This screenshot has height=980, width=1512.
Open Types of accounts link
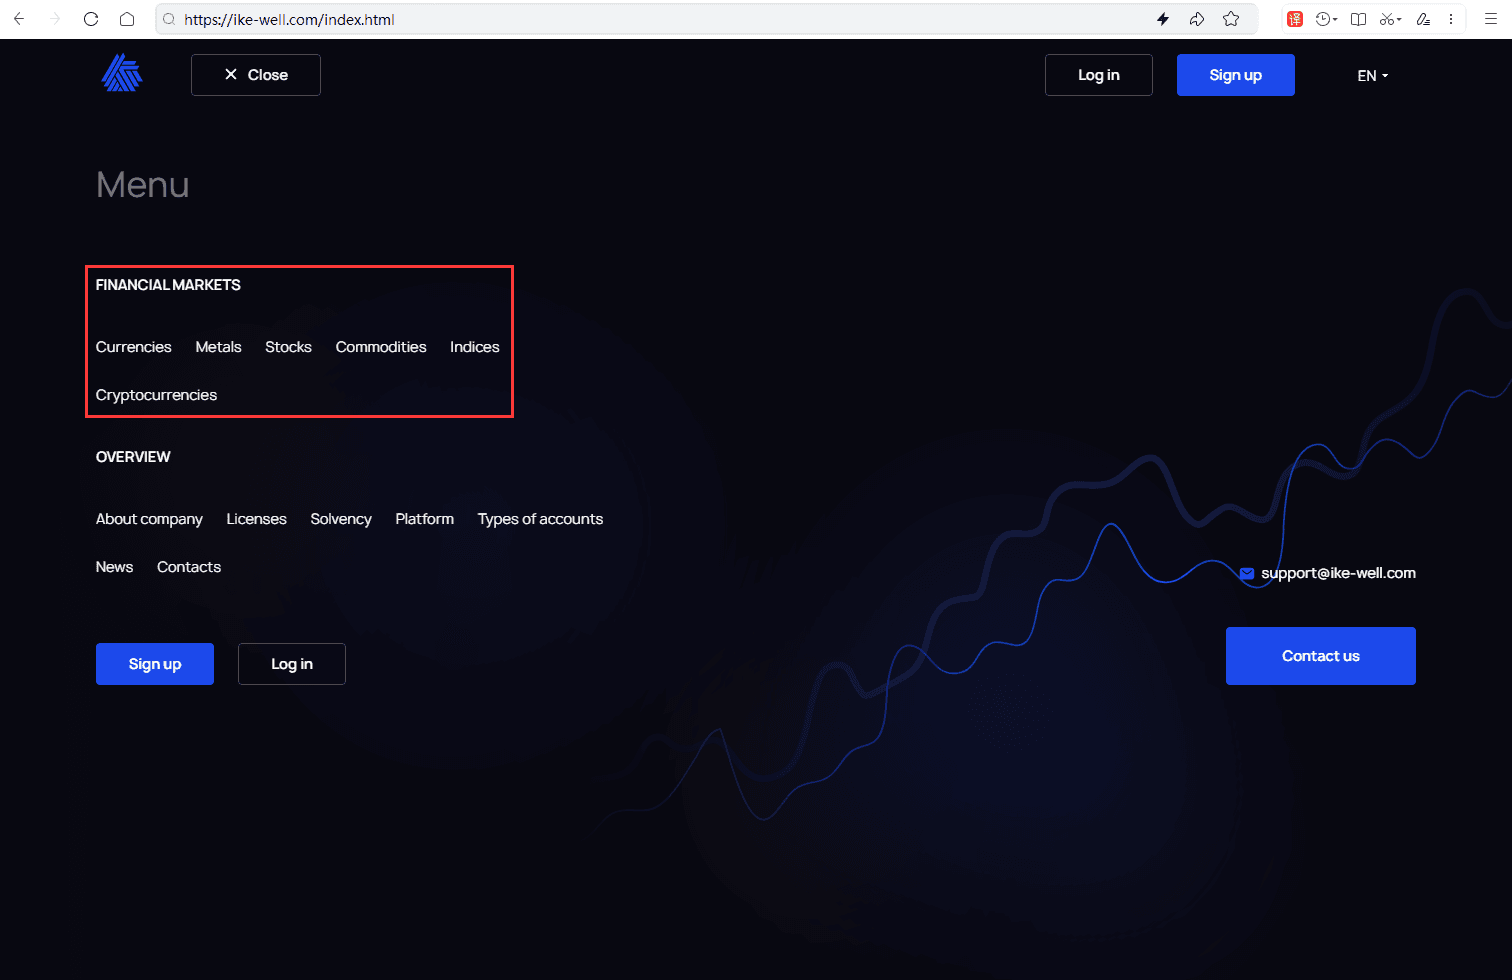pyautogui.click(x=540, y=519)
